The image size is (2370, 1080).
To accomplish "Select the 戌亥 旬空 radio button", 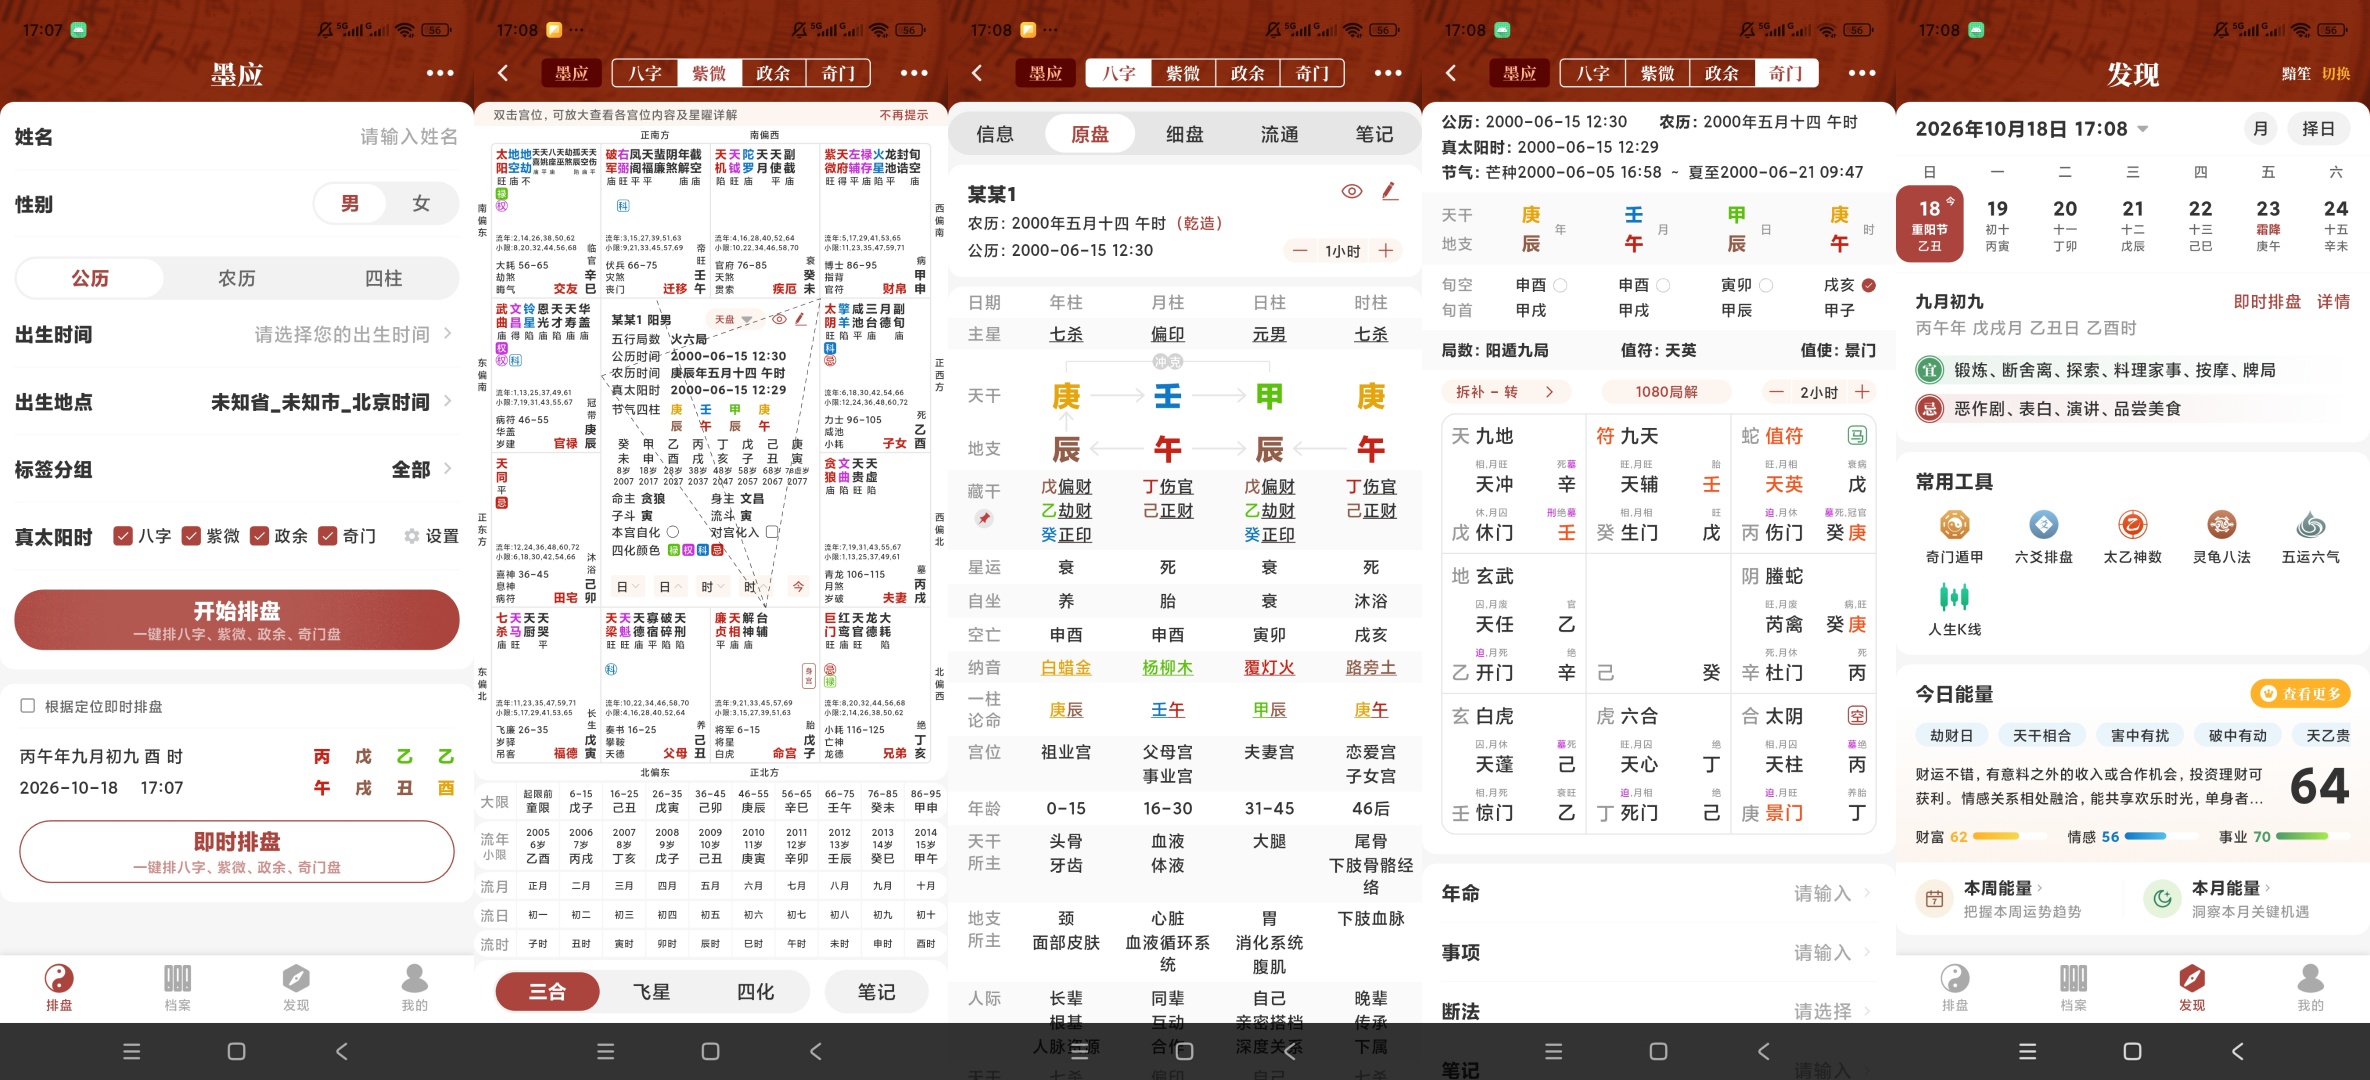I will click(x=1869, y=285).
